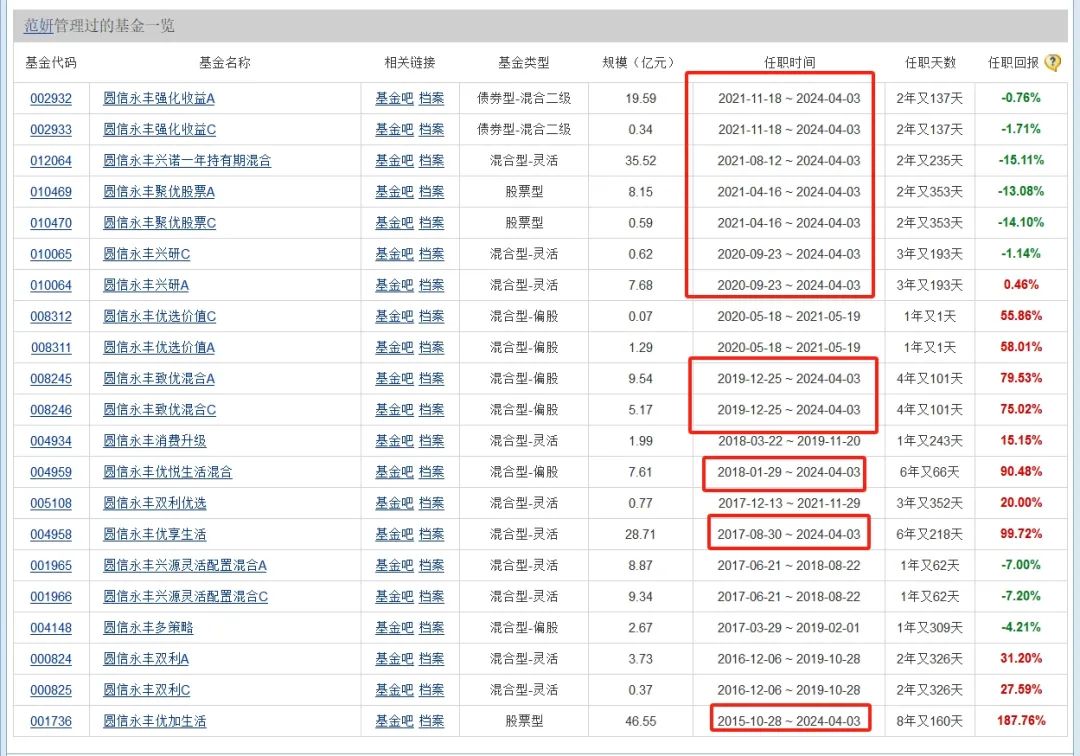Open fund 圆信永丰强化收益A
Image resolution: width=1080 pixels, height=756 pixels.
(x=159, y=98)
